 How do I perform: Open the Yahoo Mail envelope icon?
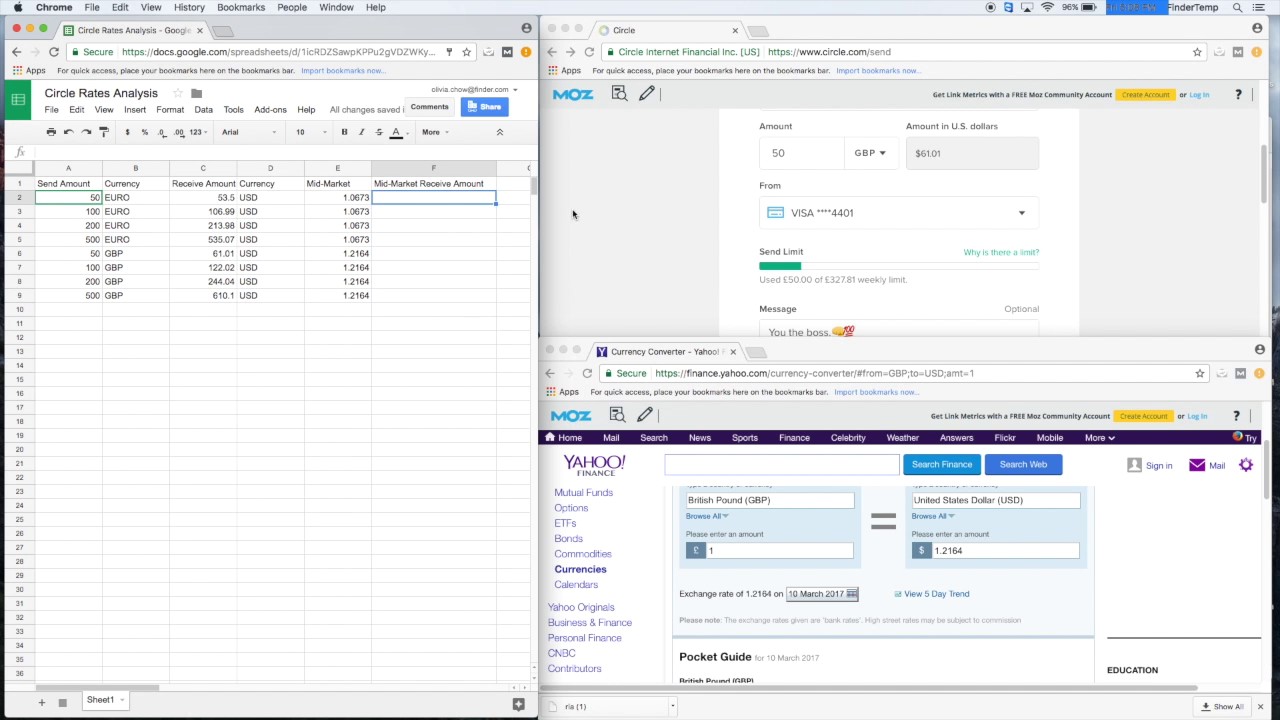point(1197,465)
